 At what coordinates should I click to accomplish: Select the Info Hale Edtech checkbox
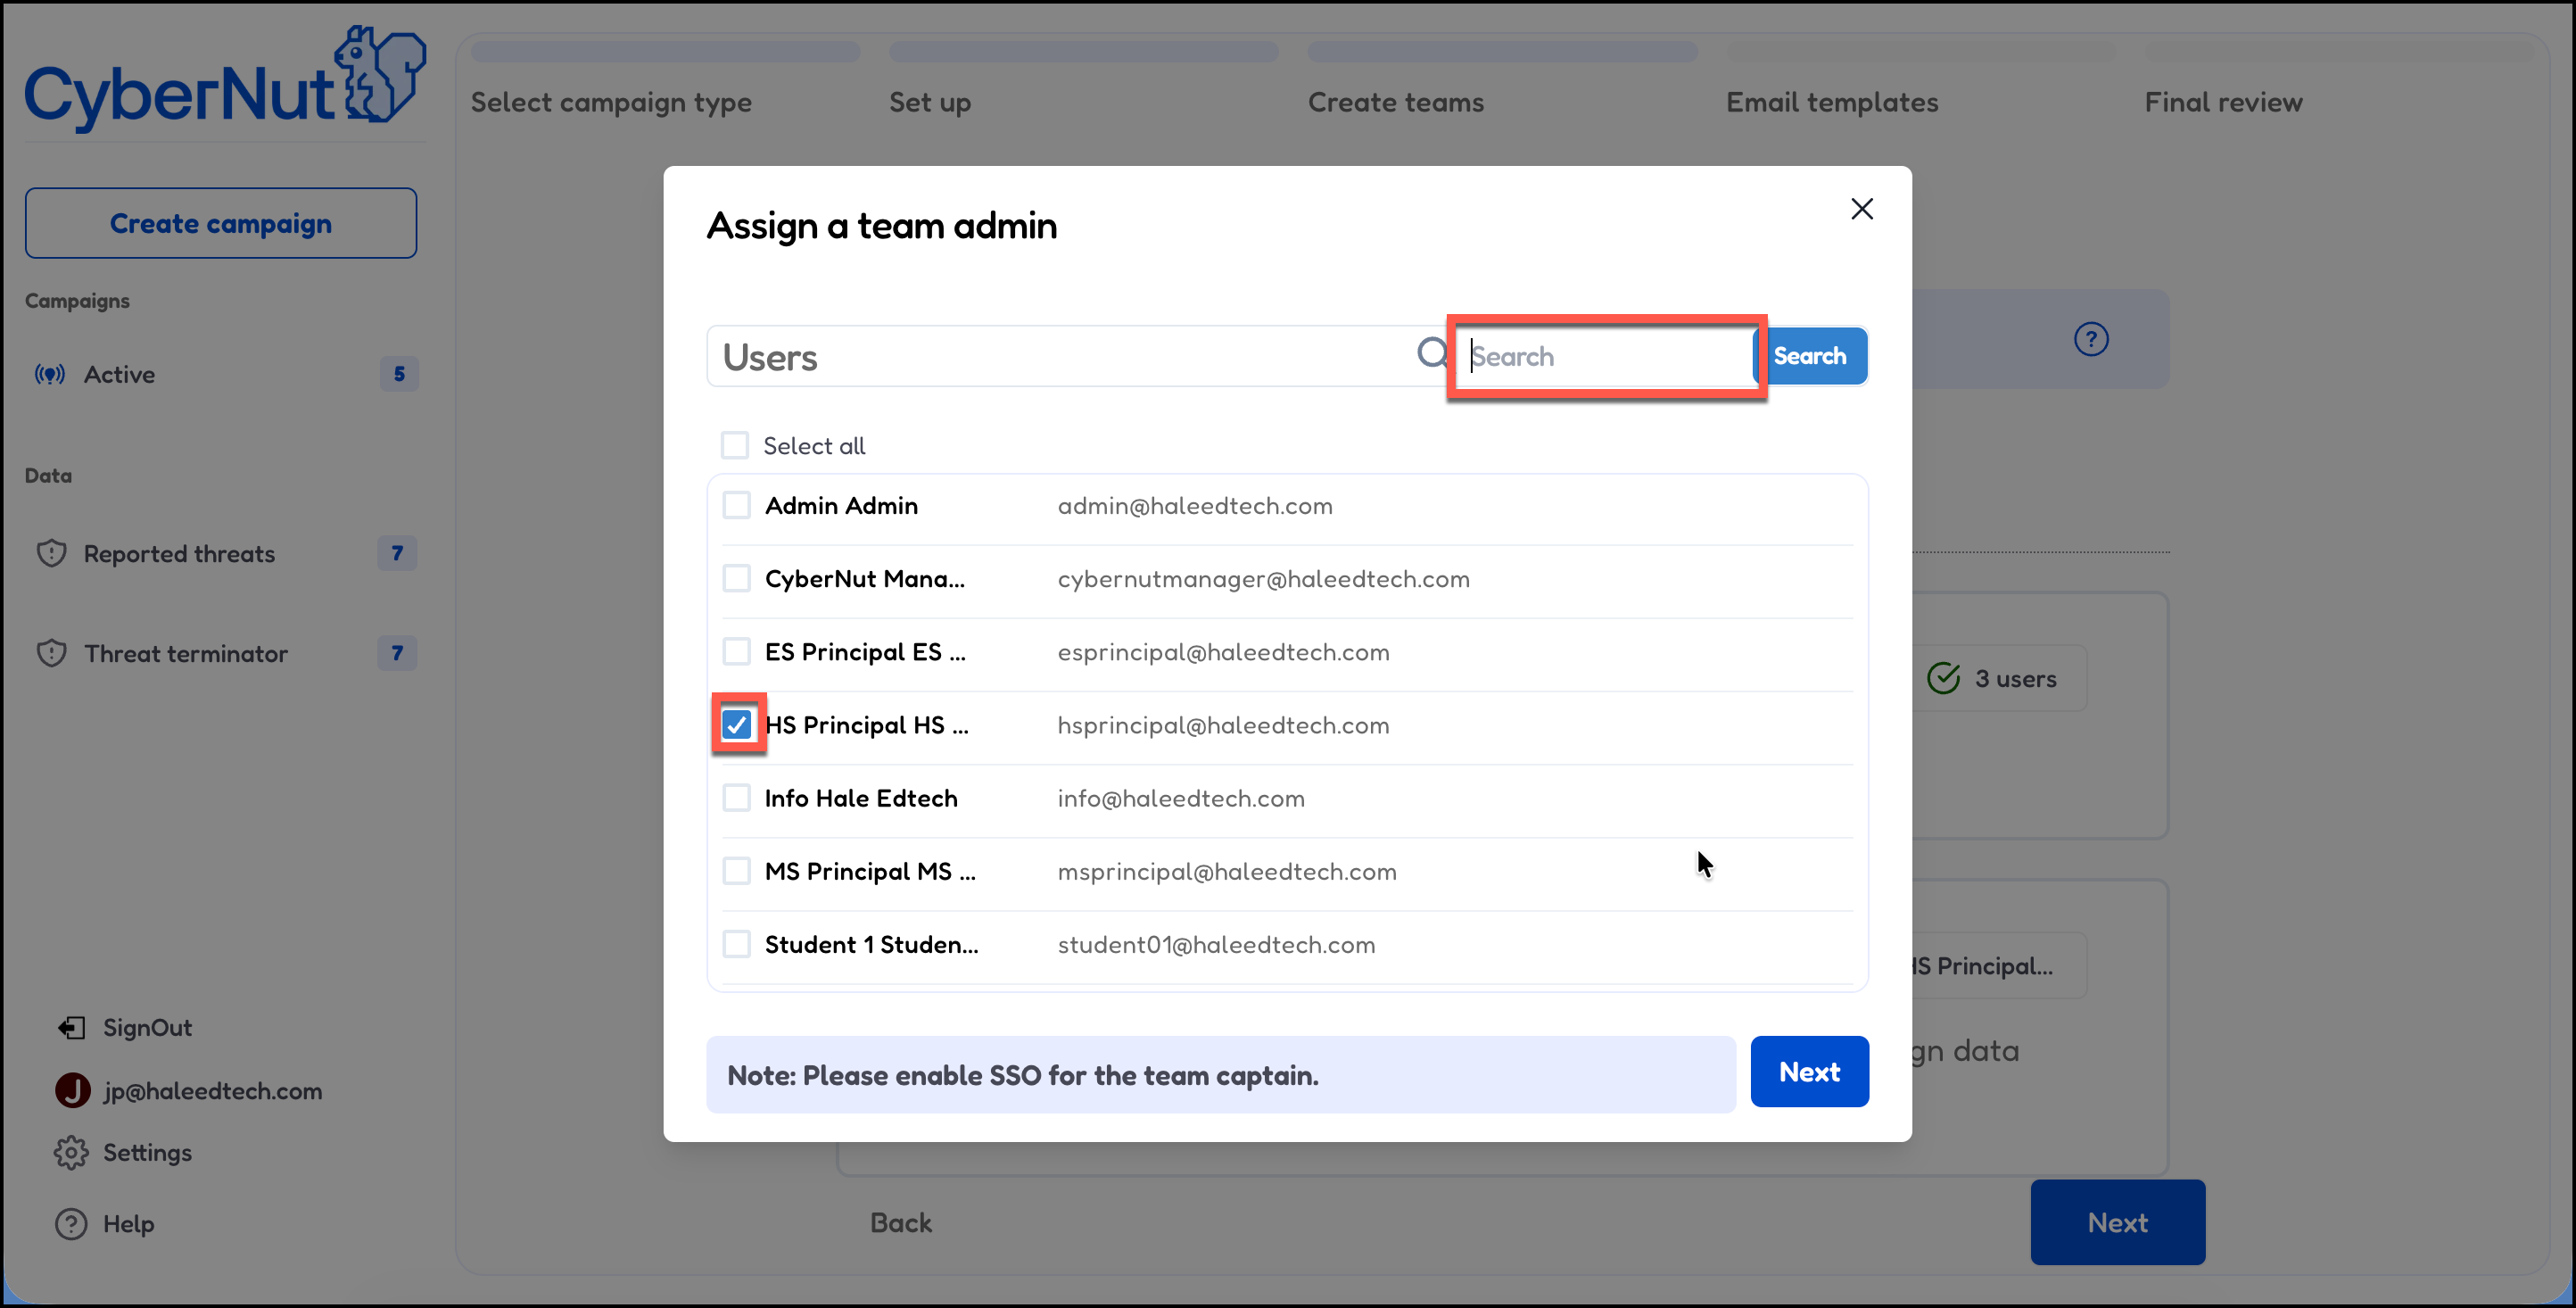737,798
